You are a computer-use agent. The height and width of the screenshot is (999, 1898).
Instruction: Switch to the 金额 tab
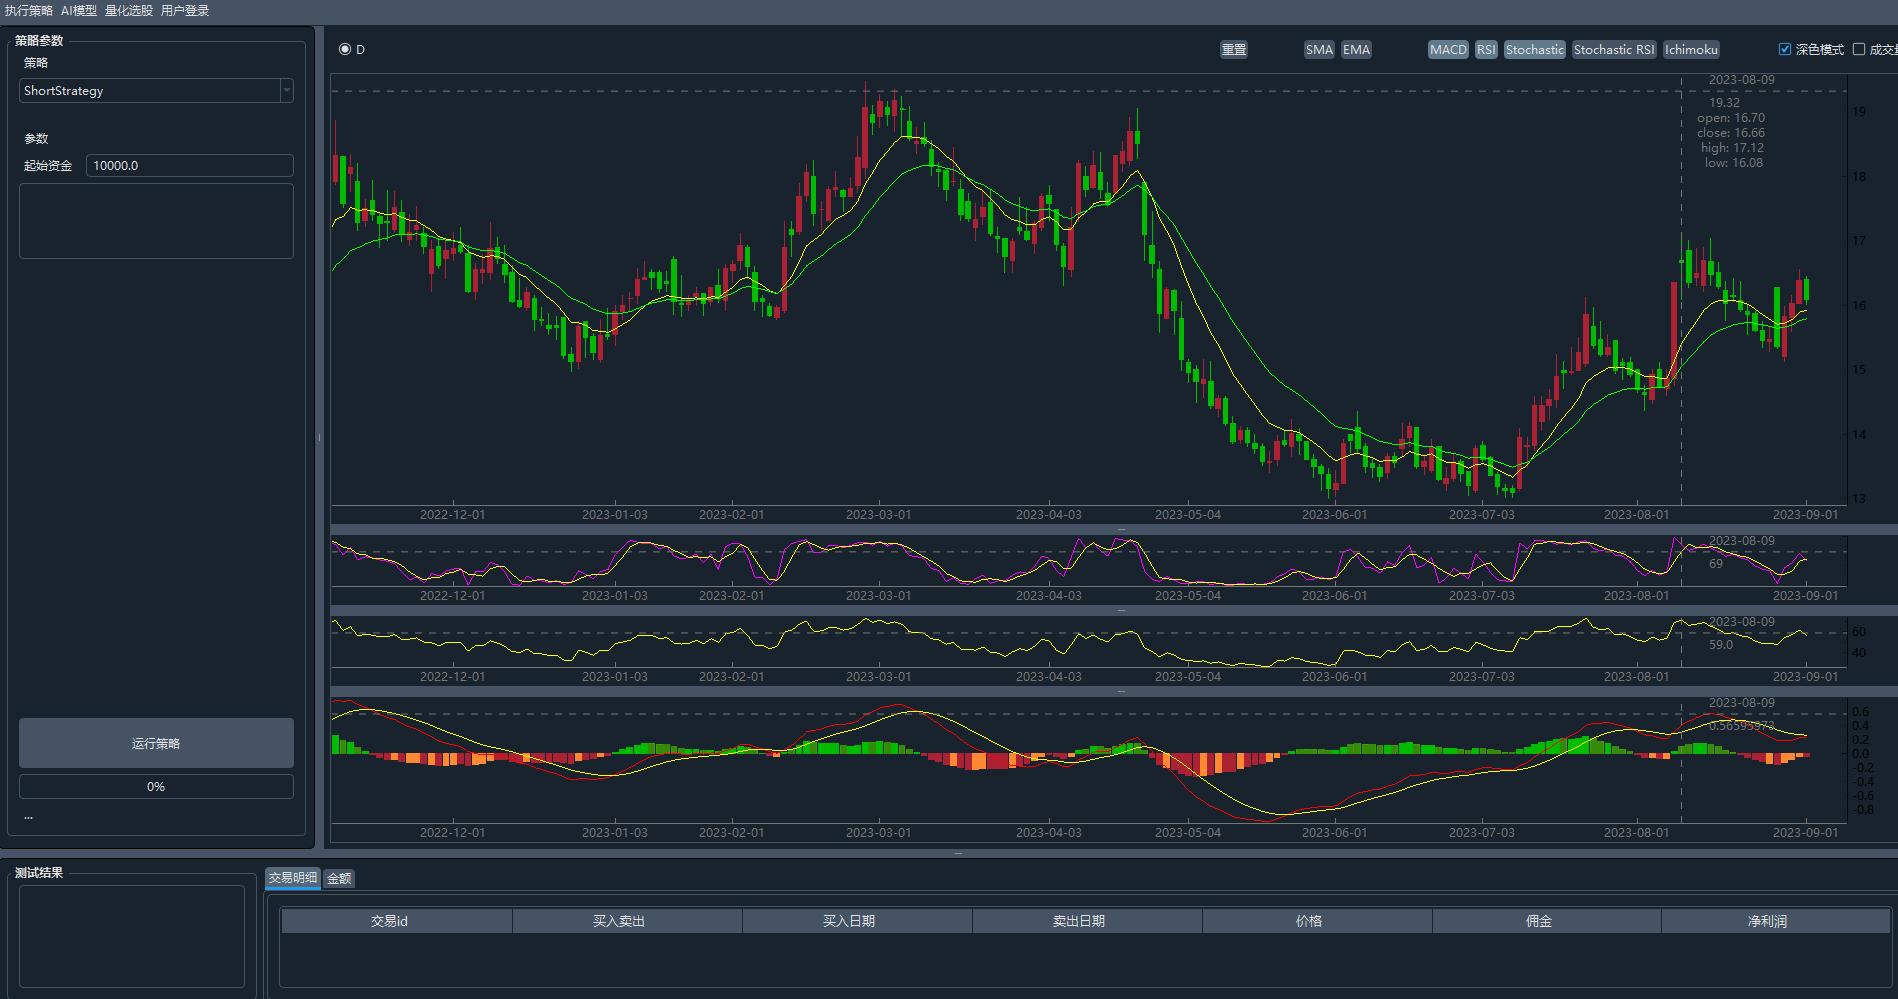coord(339,879)
